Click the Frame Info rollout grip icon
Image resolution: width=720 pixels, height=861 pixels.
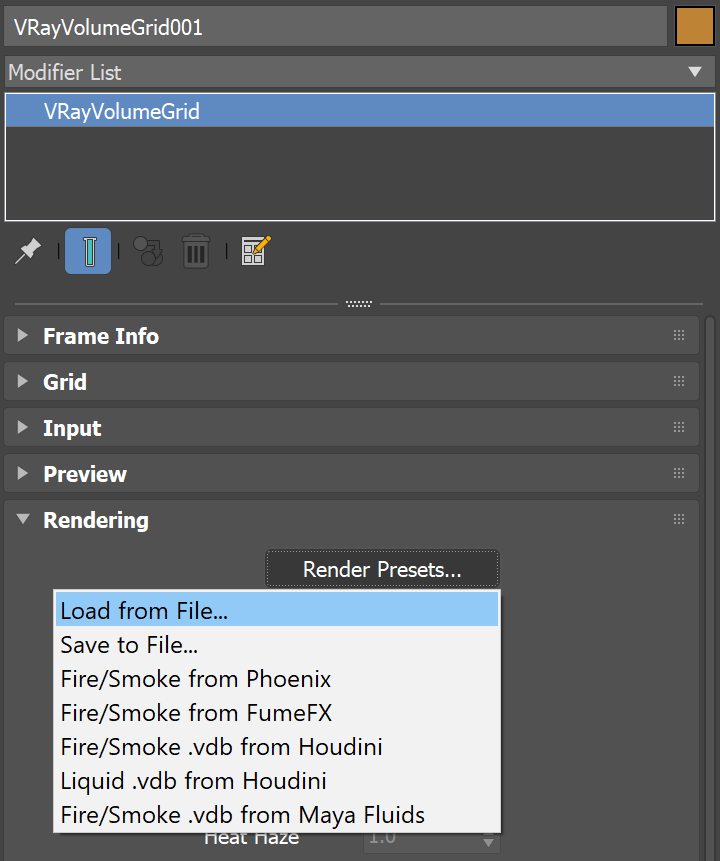[x=679, y=336]
